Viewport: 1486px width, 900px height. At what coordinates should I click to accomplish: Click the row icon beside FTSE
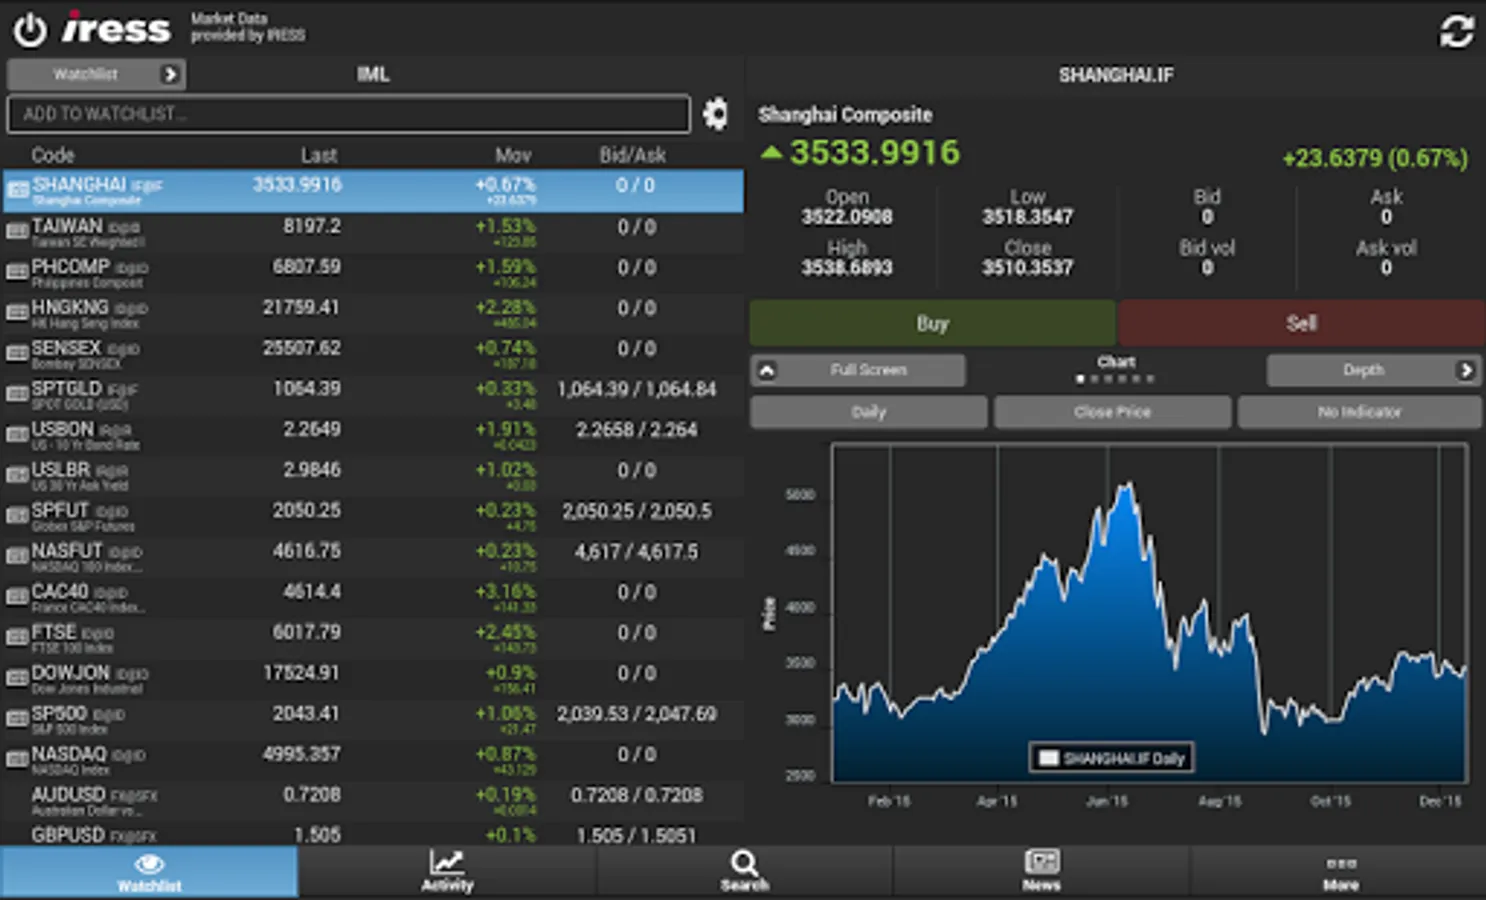(17, 637)
